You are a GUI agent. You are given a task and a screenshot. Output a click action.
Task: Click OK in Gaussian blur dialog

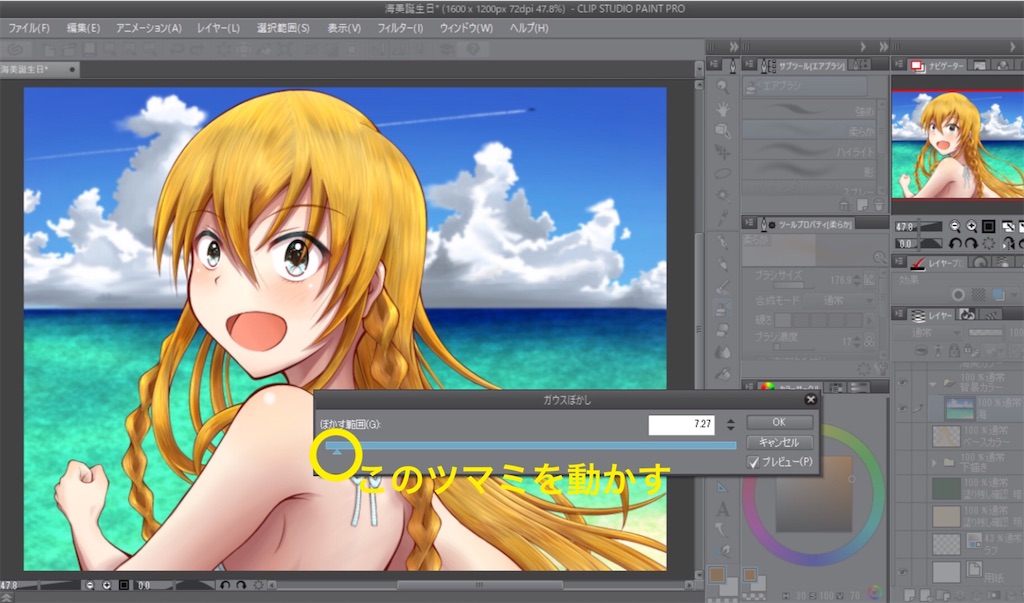click(779, 422)
